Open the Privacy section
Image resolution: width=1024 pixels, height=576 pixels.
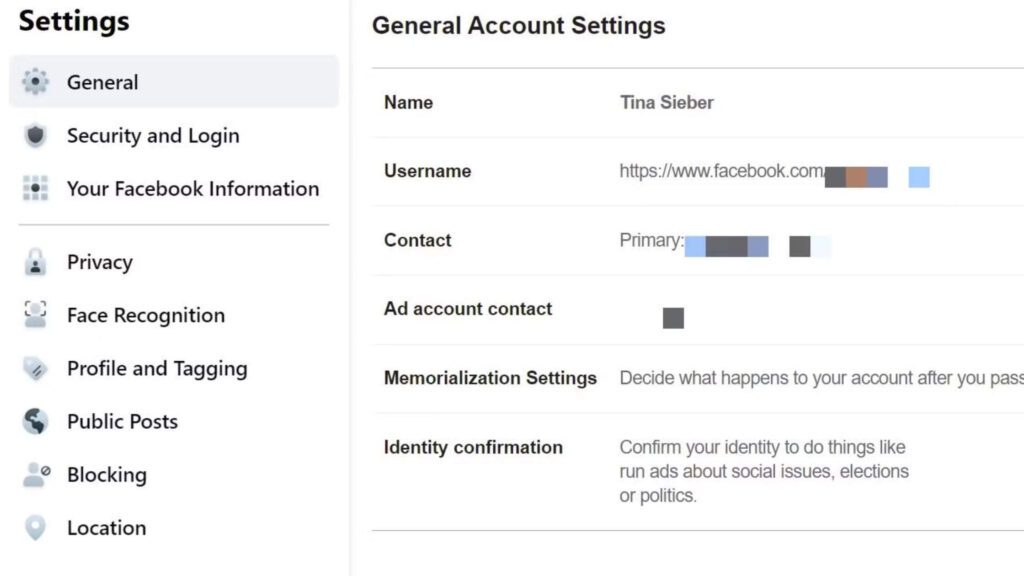coord(100,262)
